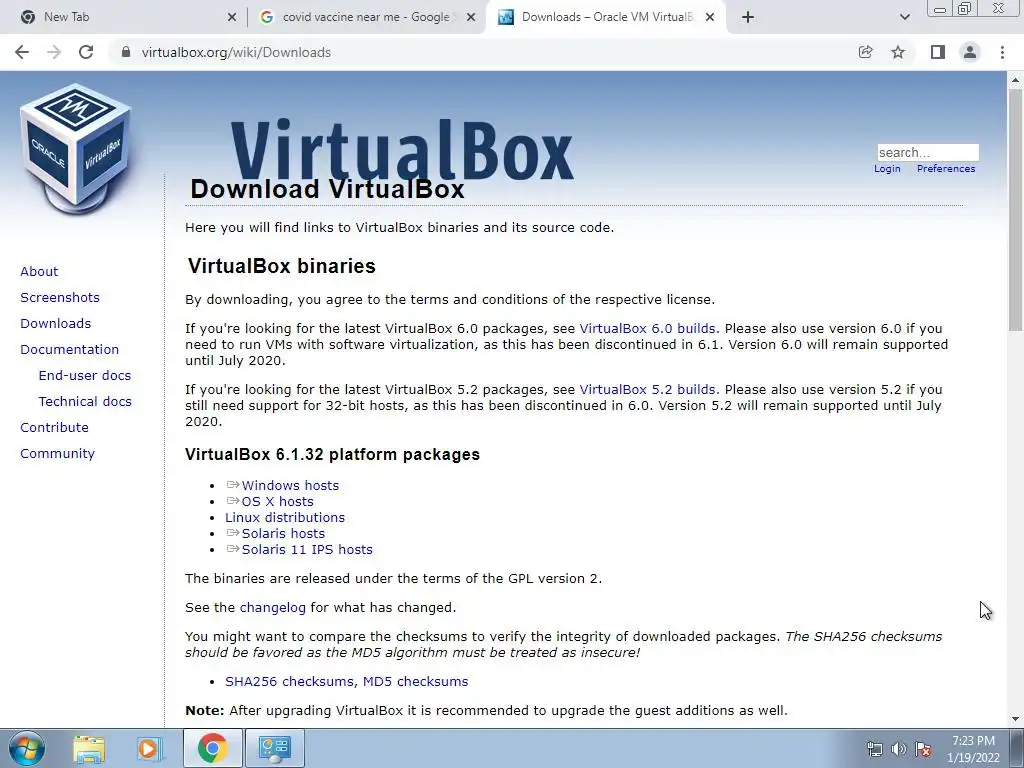Open the Preferences link
Viewport: 1024px width, 768px height.
[946, 168]
